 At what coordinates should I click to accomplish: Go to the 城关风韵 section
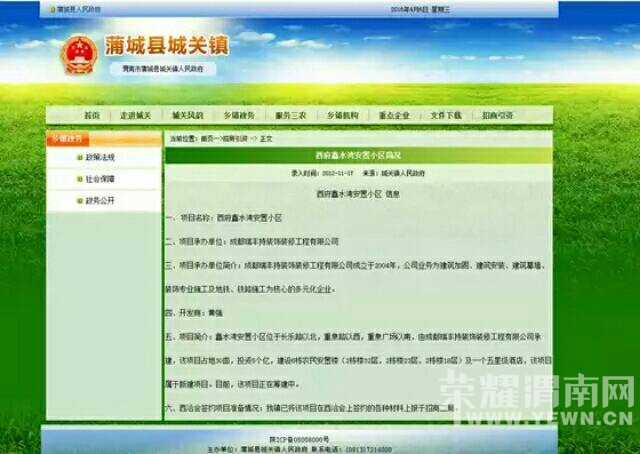187,116
